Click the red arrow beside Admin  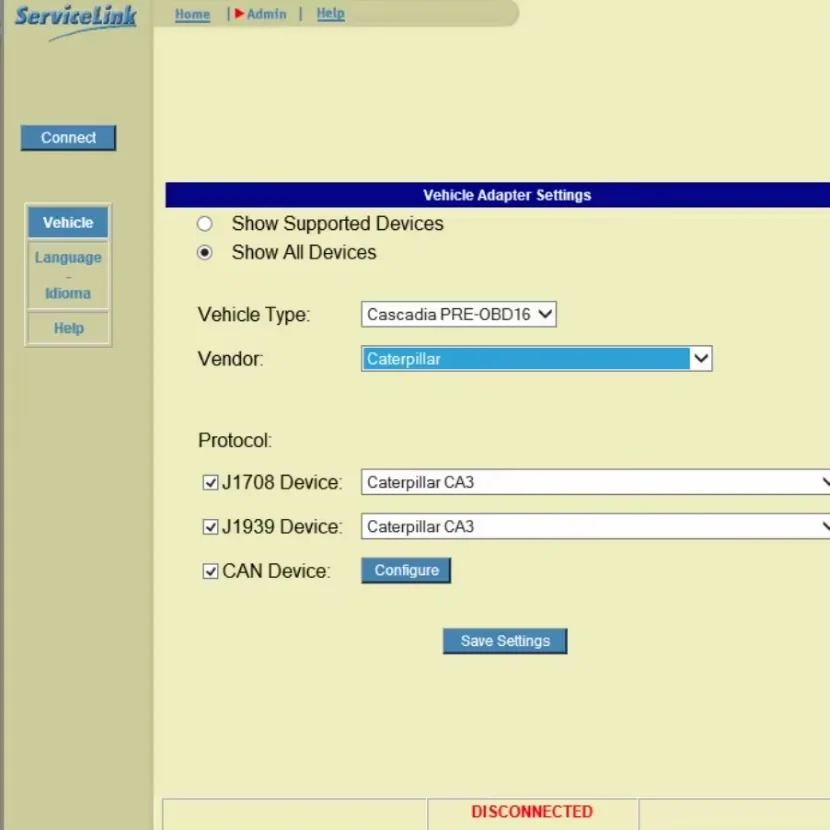pyautogui.click(x=240, y=14)
